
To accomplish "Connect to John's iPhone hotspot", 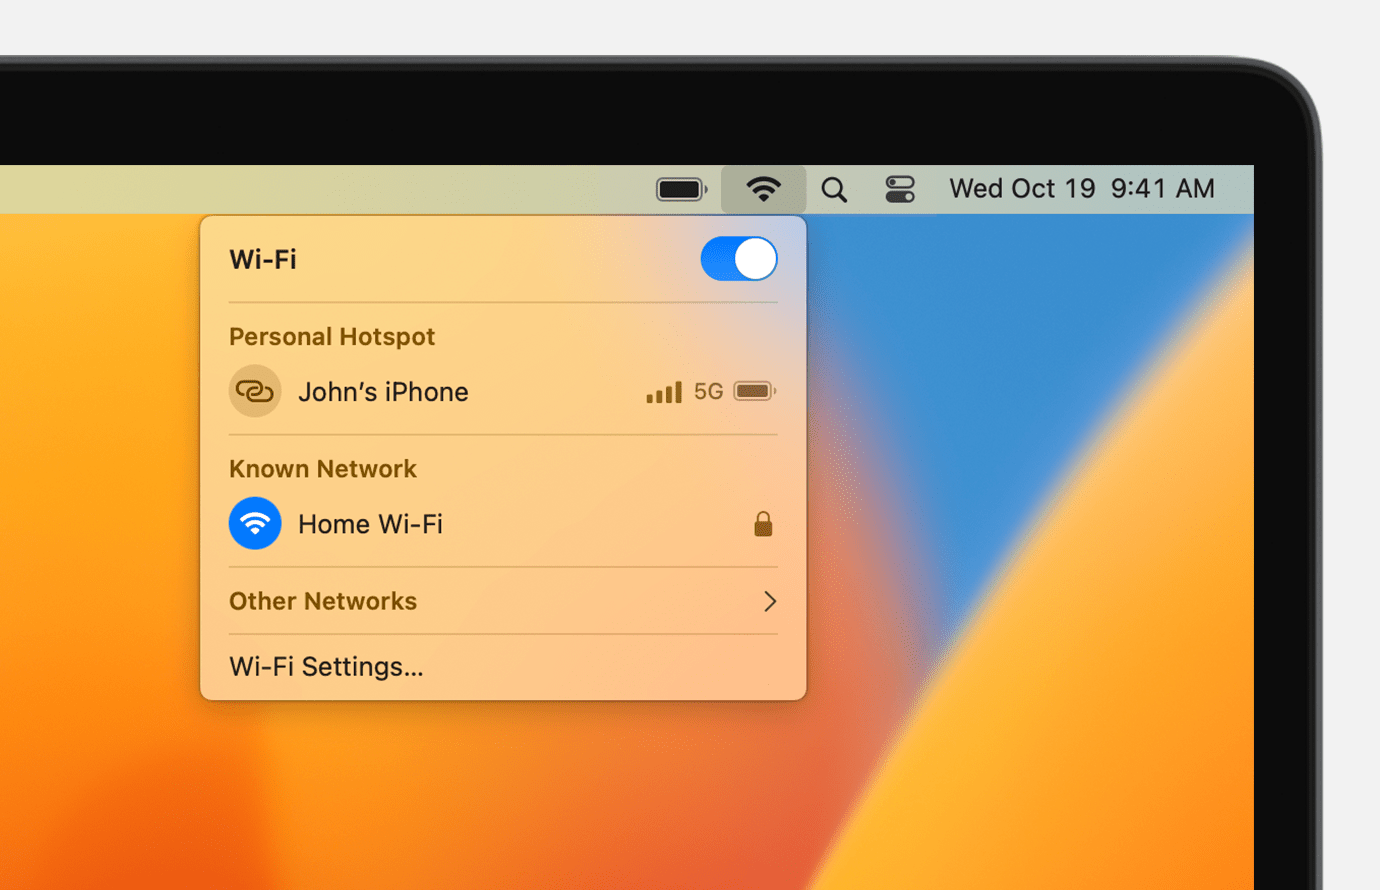I will (x=383, y=391).
